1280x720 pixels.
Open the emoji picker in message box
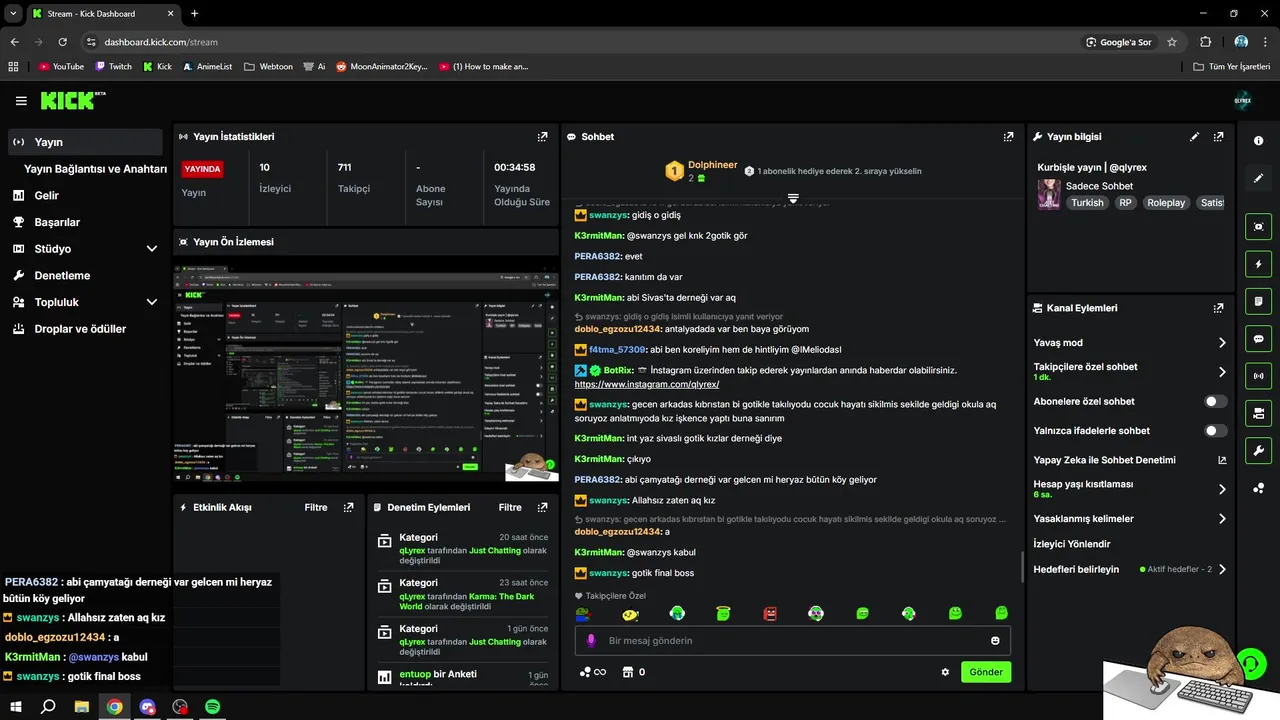(x=995, y=640)
